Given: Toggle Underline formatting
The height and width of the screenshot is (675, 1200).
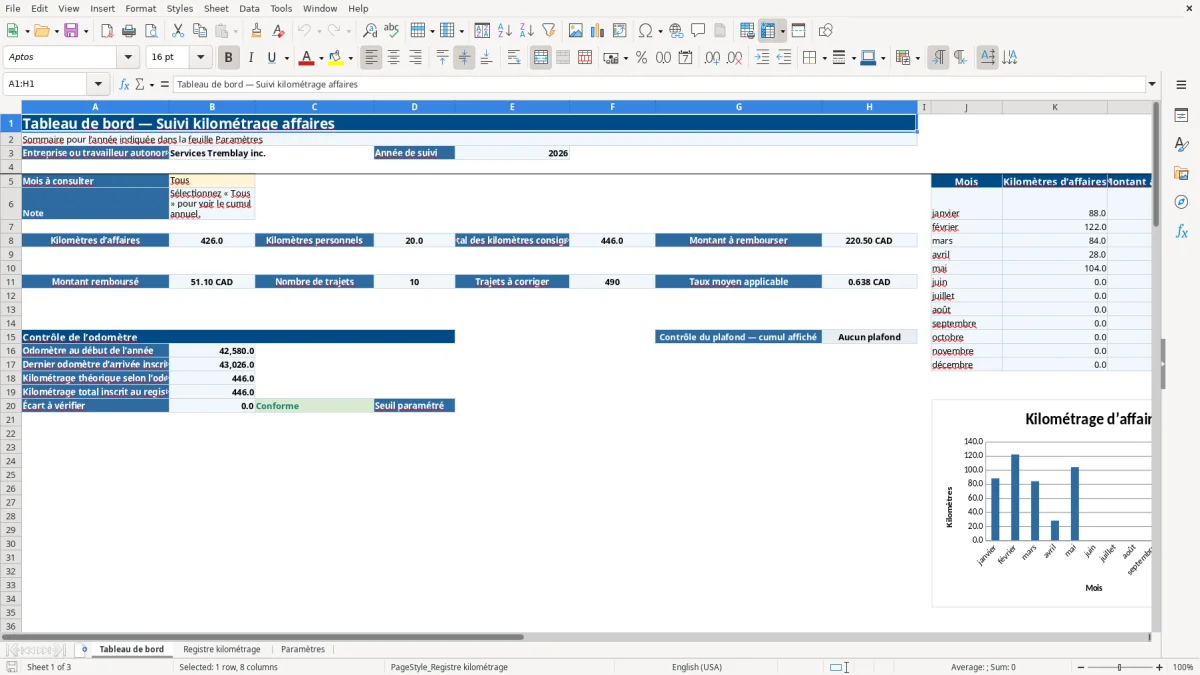Looking at the screenshot, I should tap(271, 58).
